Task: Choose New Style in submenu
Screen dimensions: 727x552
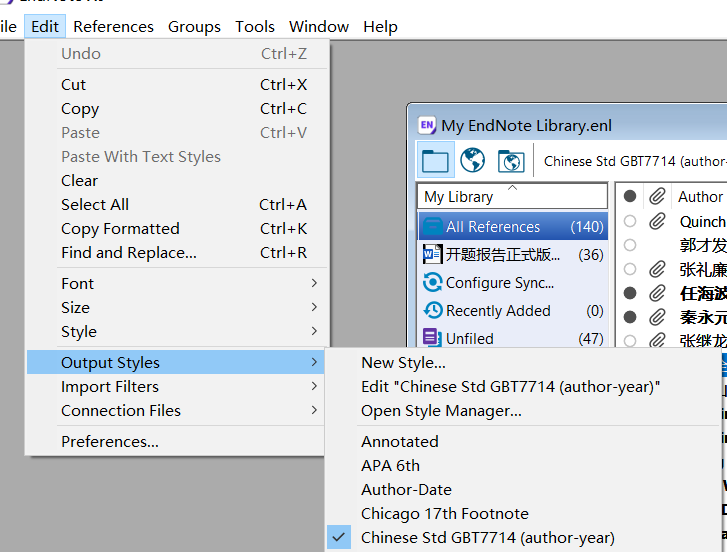Action: pos(523,362)
